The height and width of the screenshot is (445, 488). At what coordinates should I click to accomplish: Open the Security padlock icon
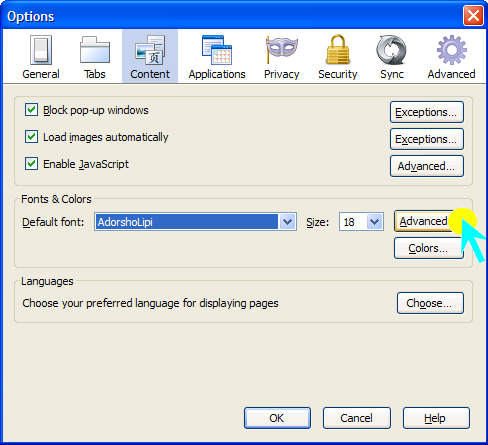[x=338, y=49]
